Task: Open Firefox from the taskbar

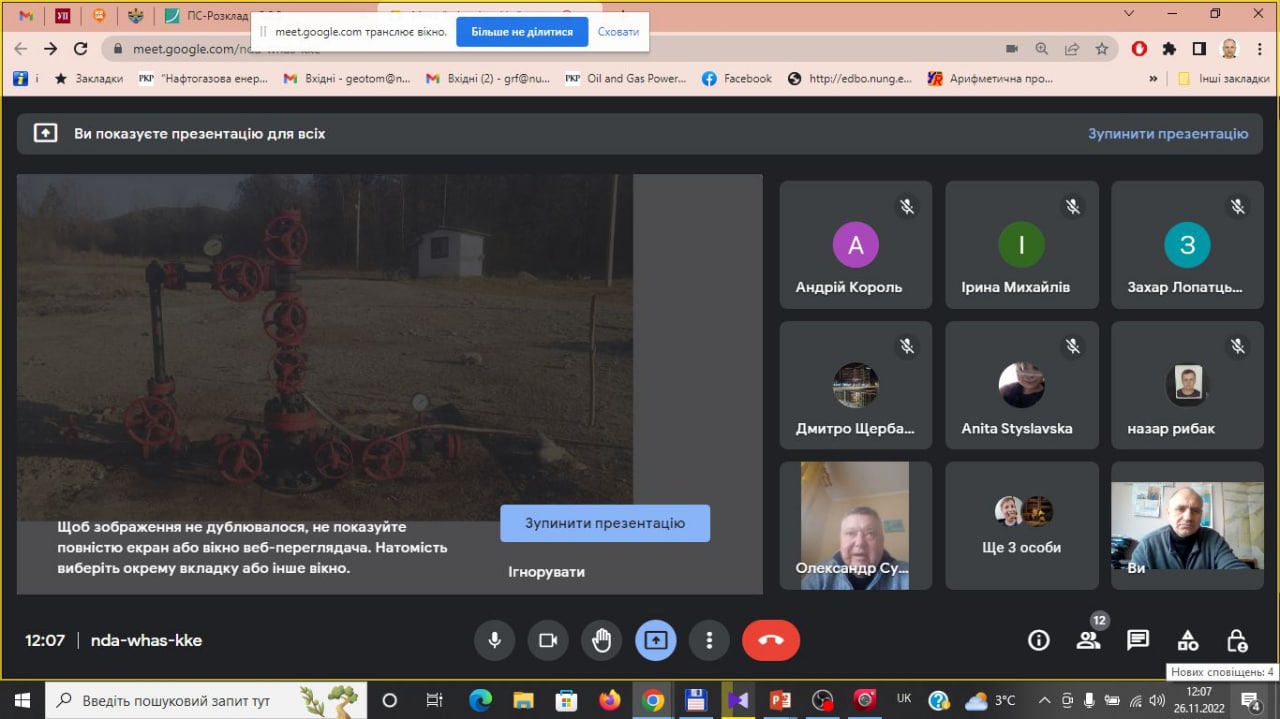Action: 609,700
